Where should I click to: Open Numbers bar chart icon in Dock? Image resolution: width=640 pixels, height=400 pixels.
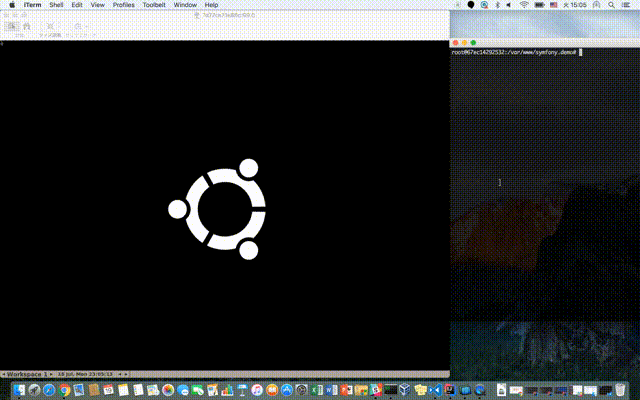pyautogui.click(x=227, y=390)
